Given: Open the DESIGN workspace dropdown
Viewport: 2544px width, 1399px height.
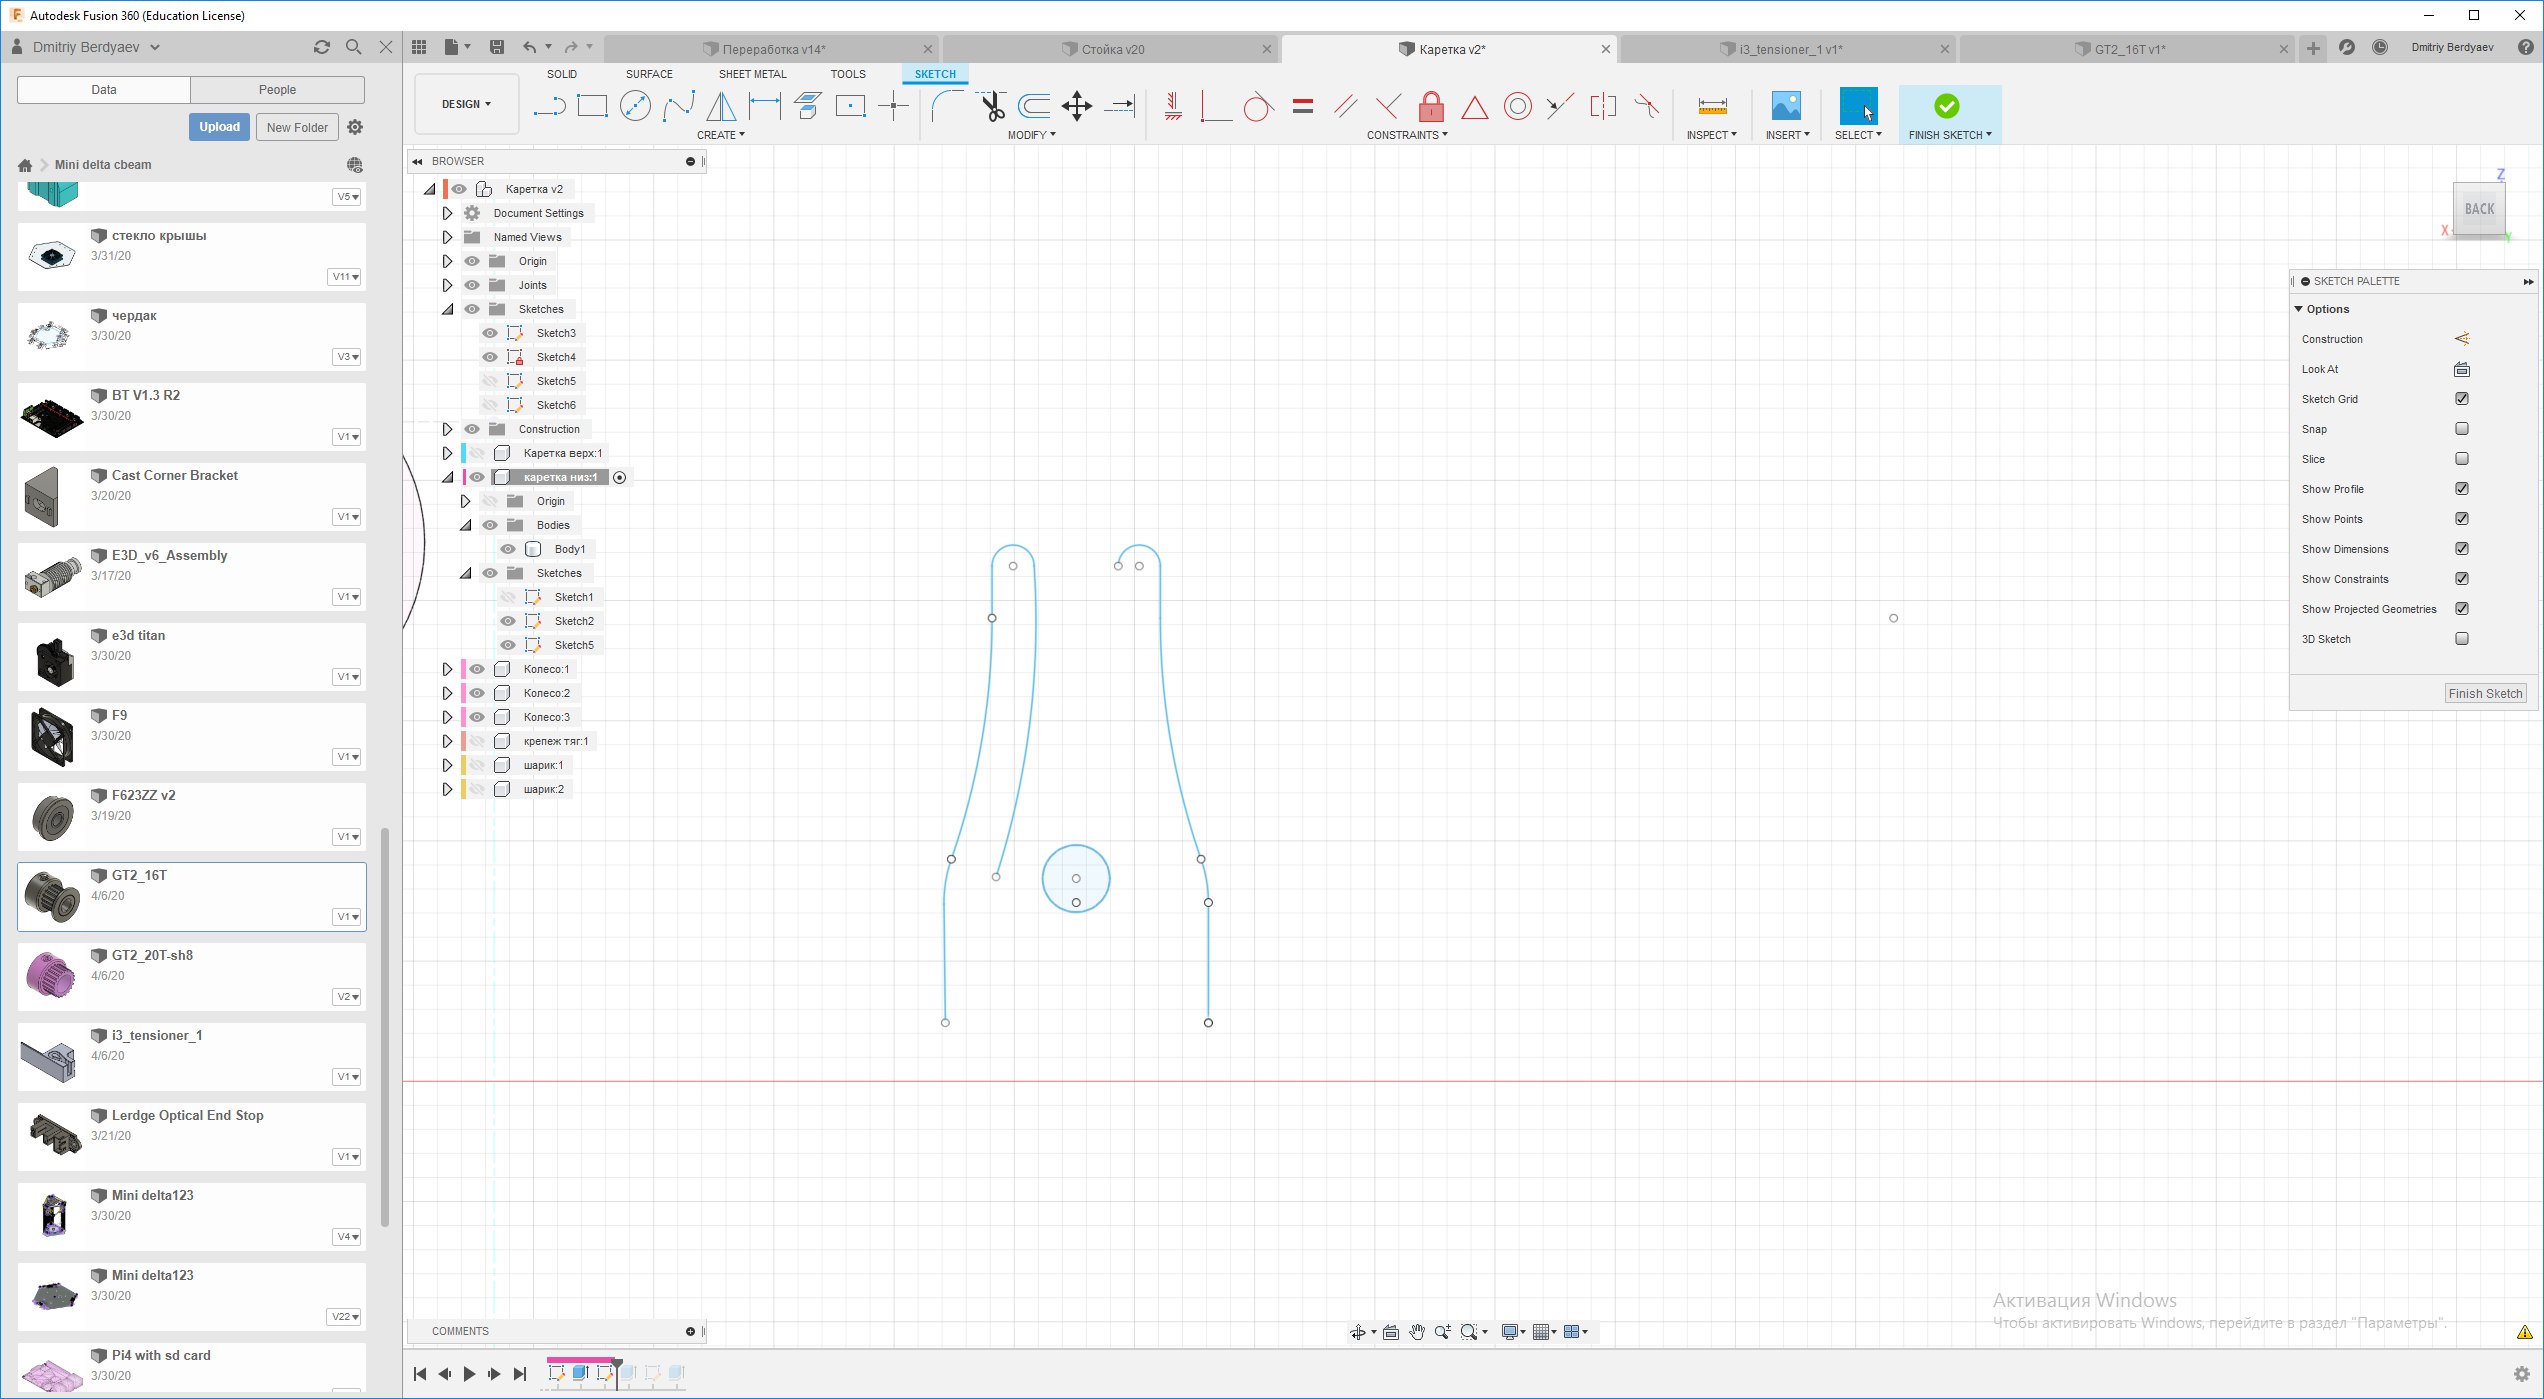Looking at the screenshot, I should (x=466, y=104).
